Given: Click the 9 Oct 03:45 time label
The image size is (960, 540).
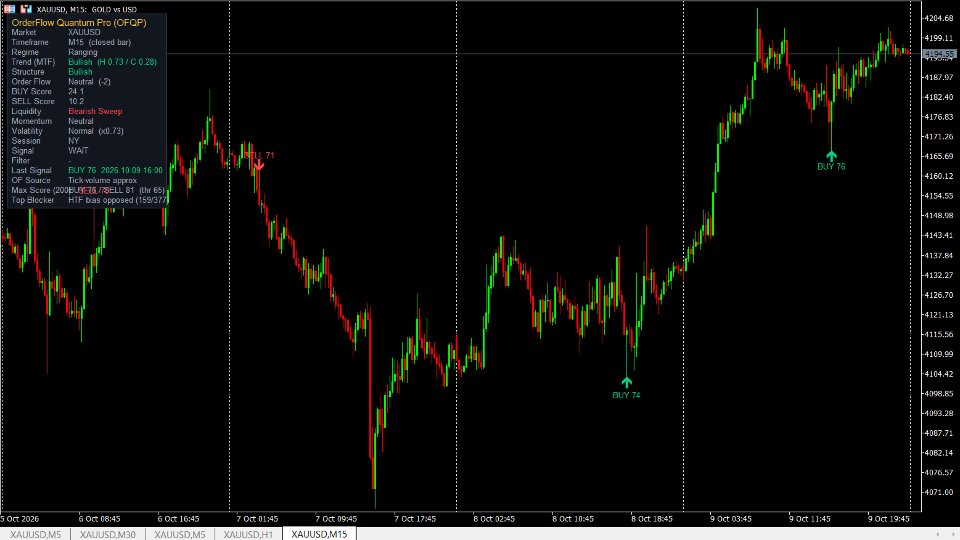Looking at the screenshot, I should (731, 519).
